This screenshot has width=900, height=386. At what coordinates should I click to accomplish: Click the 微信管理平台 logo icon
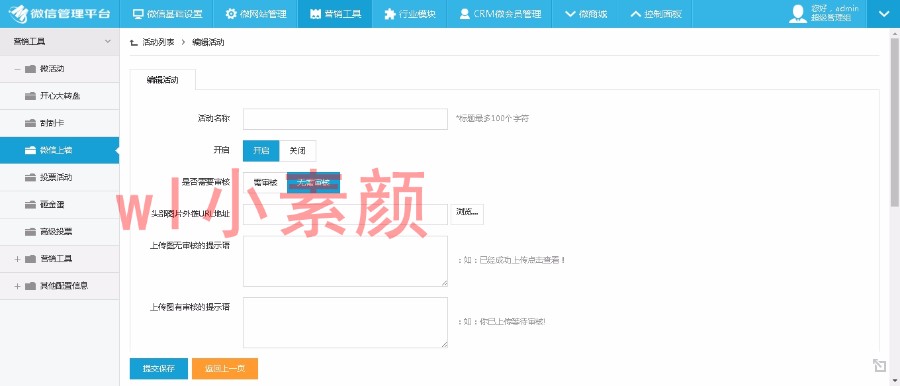(17, 13)
